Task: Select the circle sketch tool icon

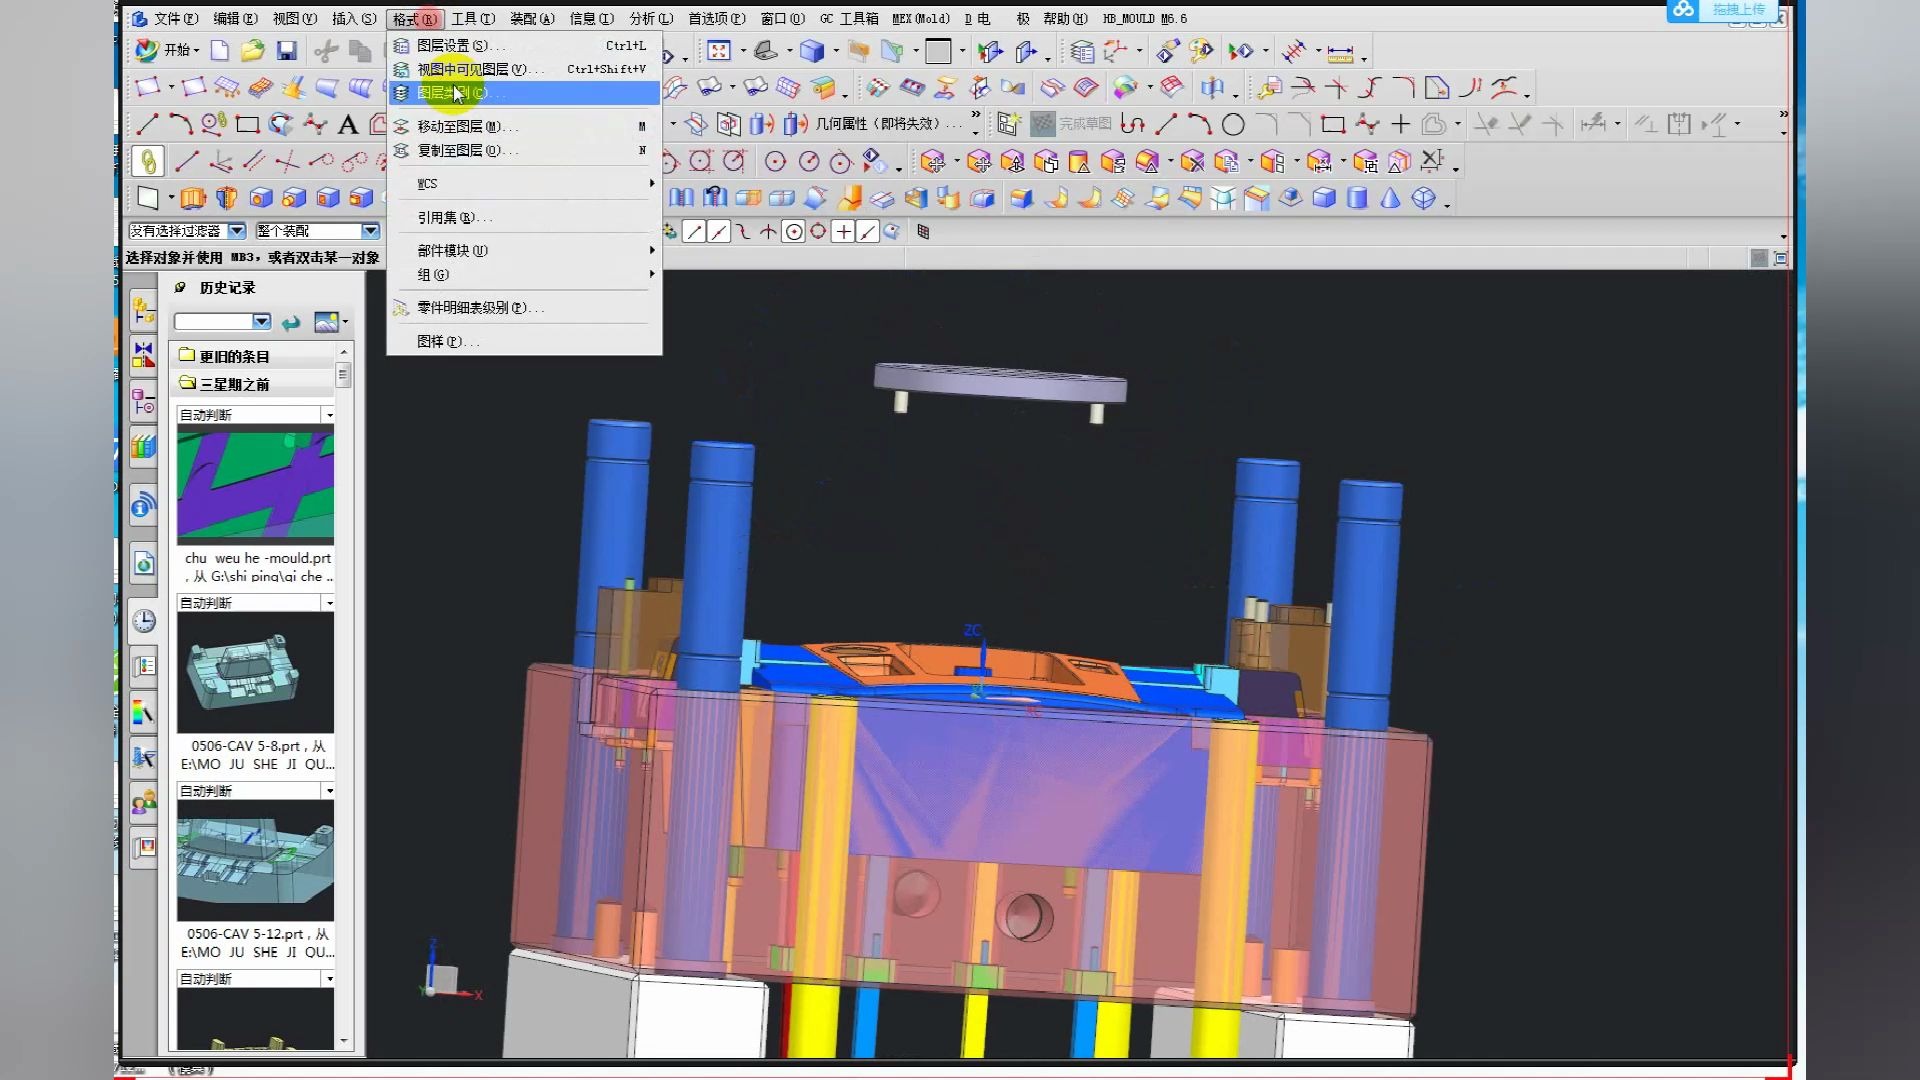Action: (1233, 125)
